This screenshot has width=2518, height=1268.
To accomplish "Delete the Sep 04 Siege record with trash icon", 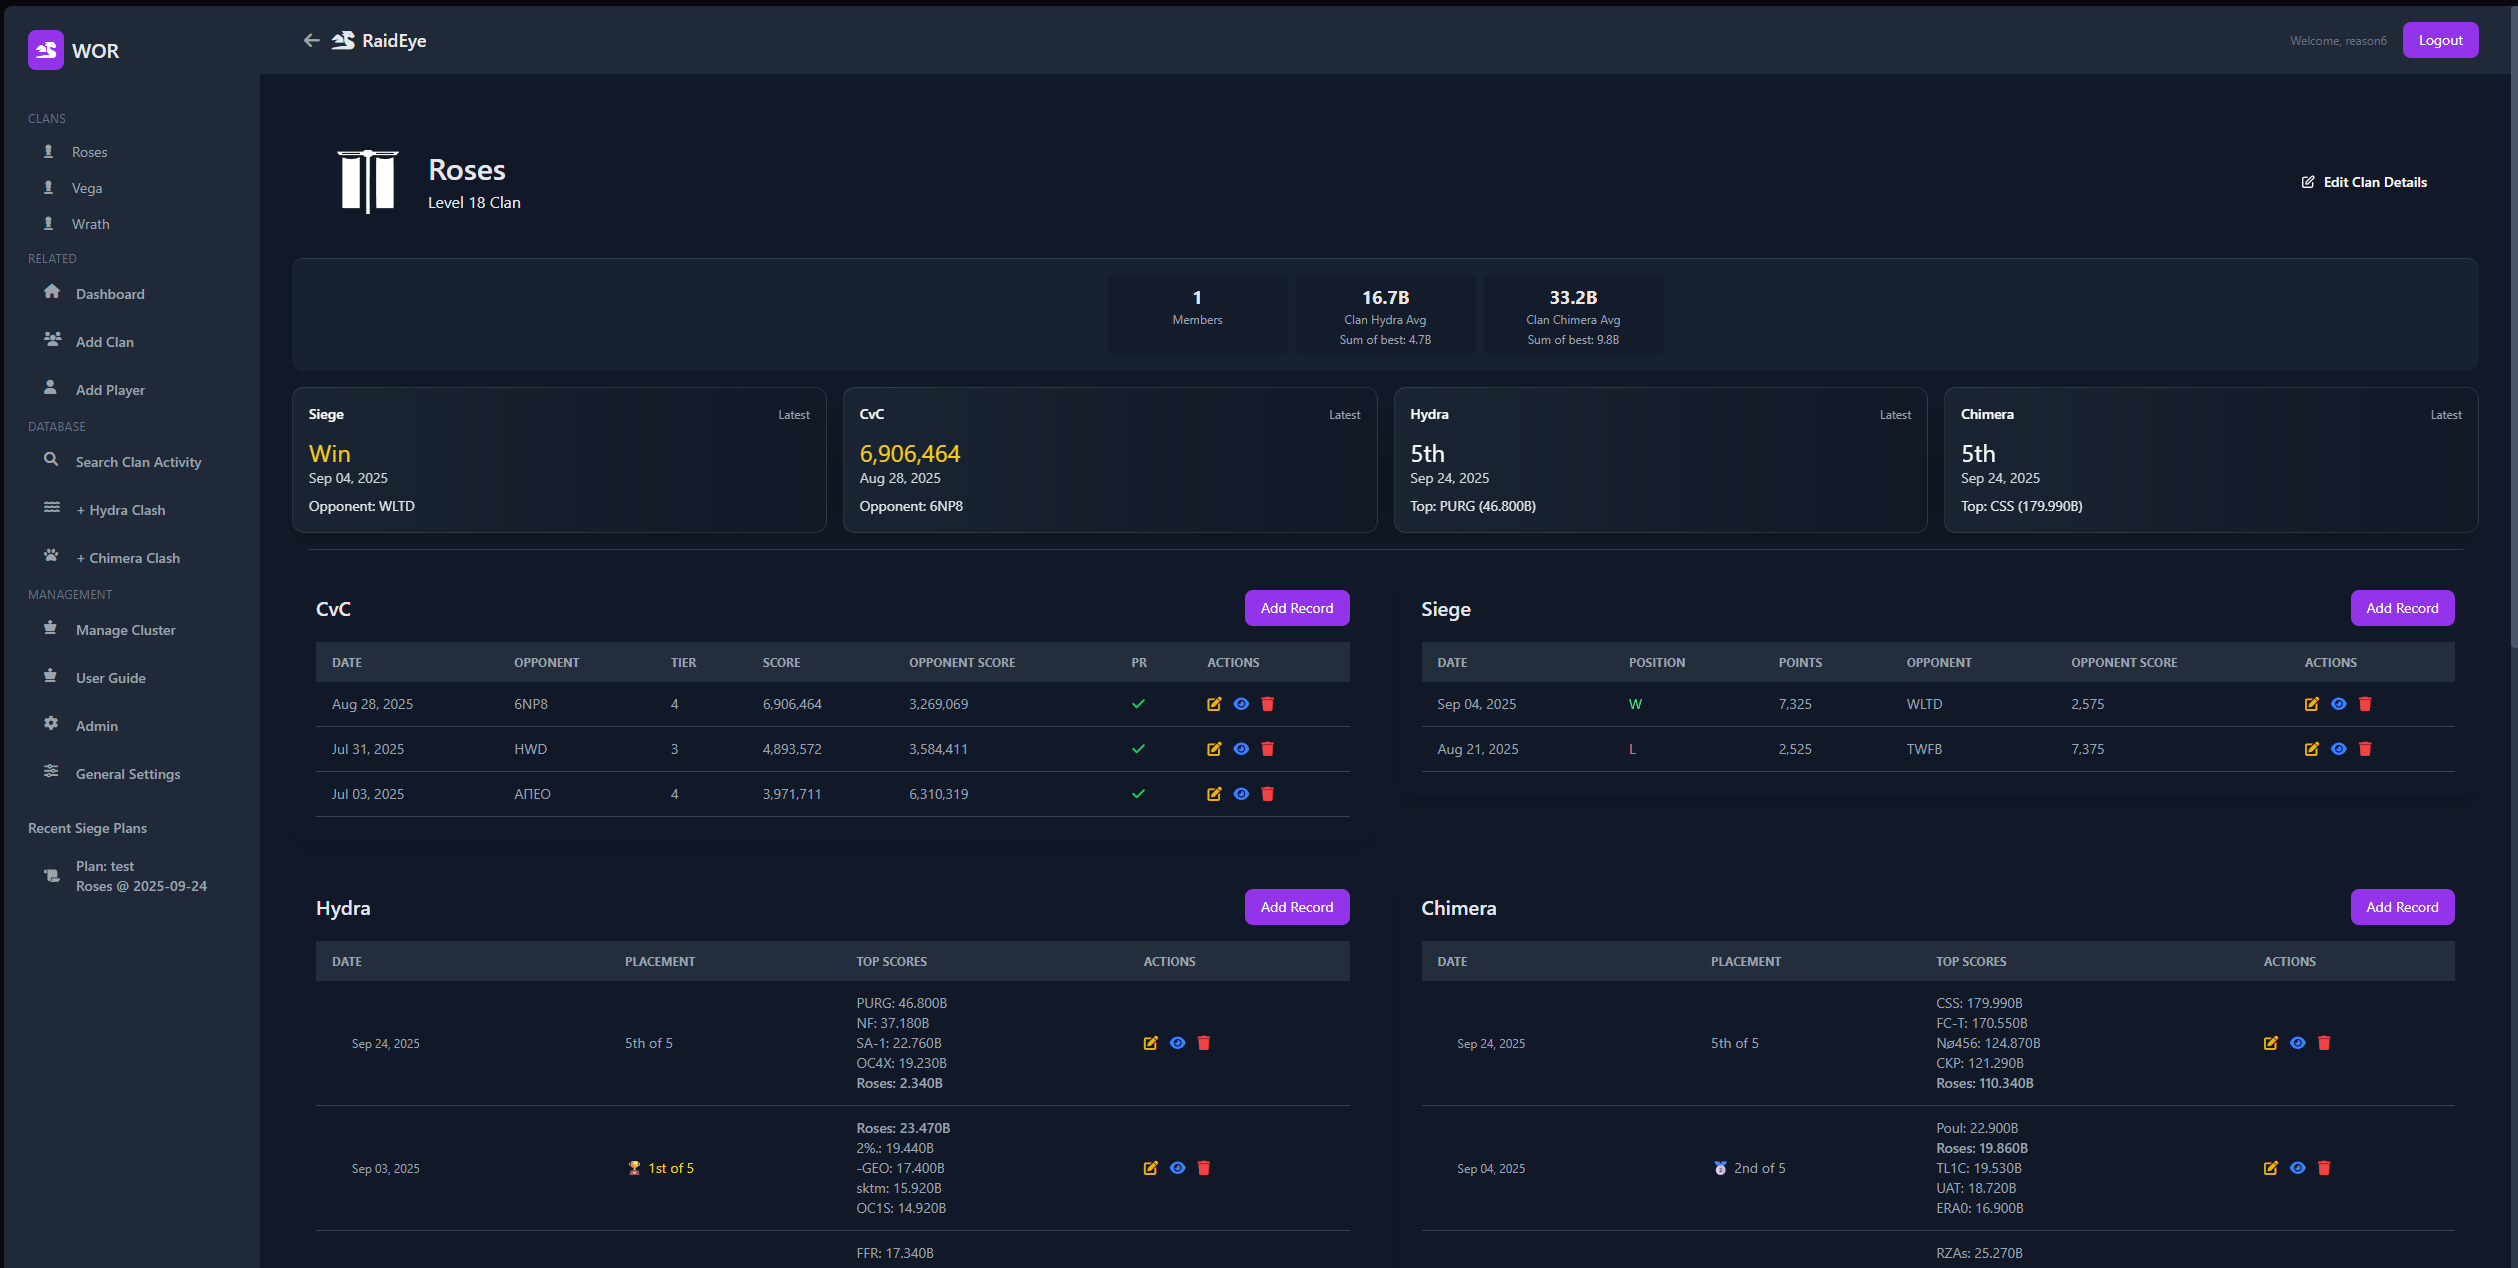I will tap(2364, 704).
